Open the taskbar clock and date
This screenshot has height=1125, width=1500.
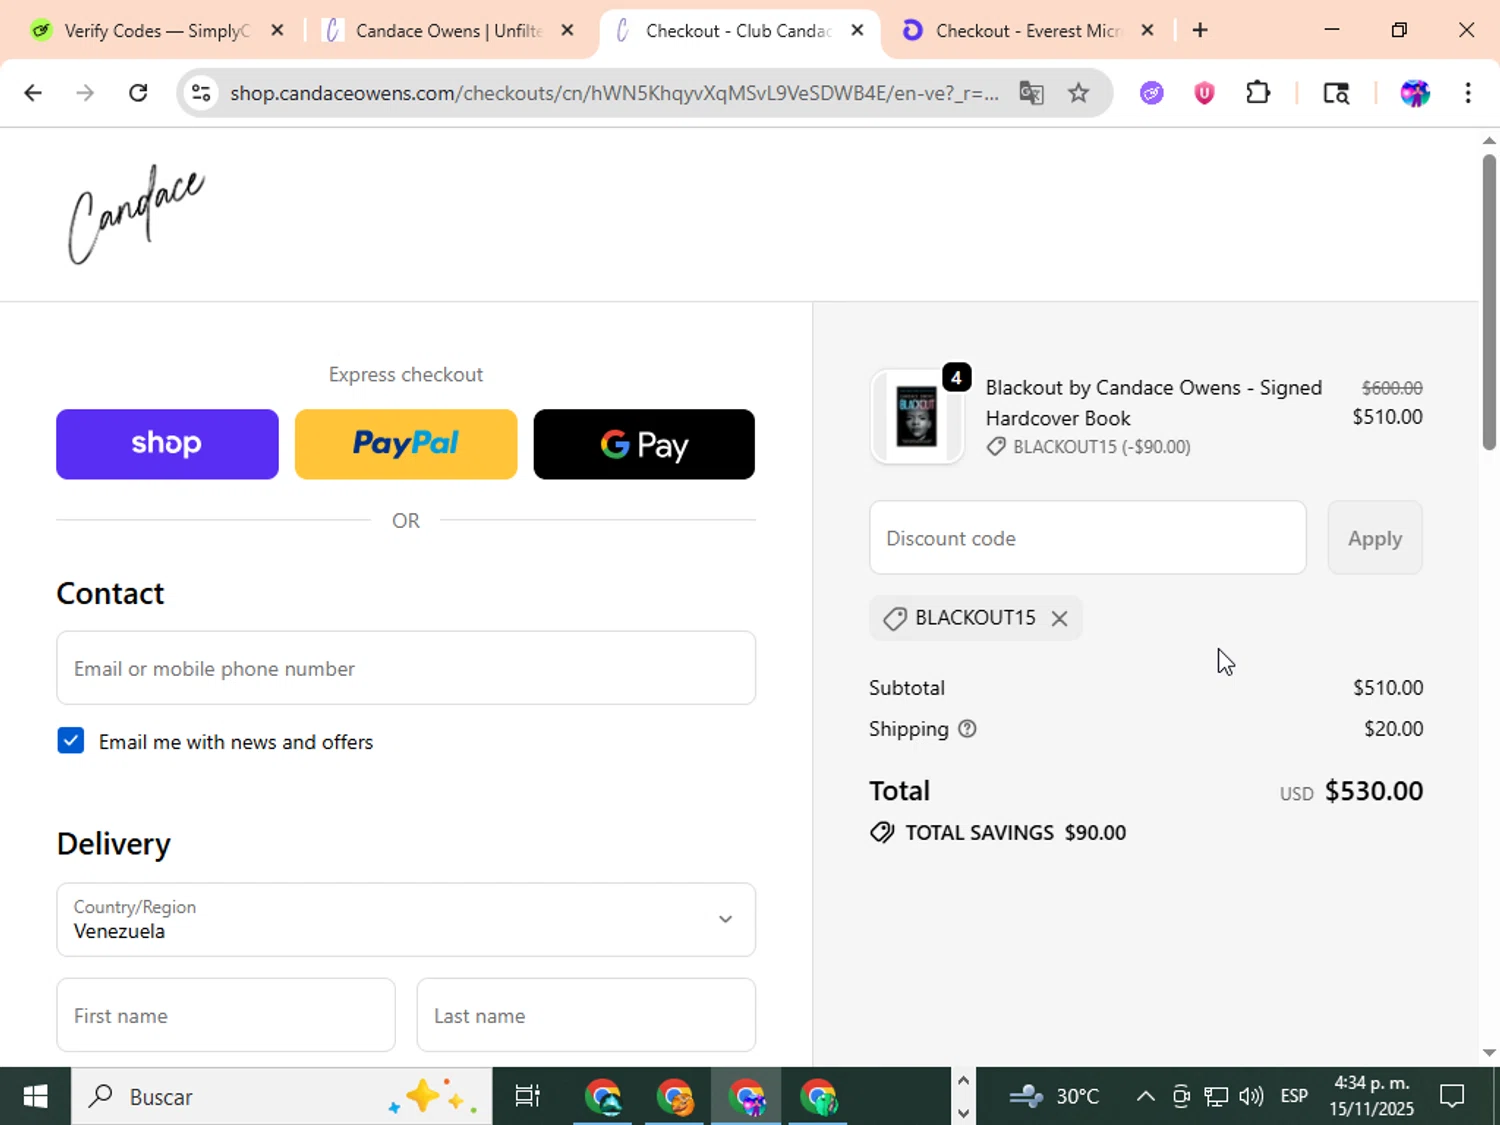point(1371,1097)
